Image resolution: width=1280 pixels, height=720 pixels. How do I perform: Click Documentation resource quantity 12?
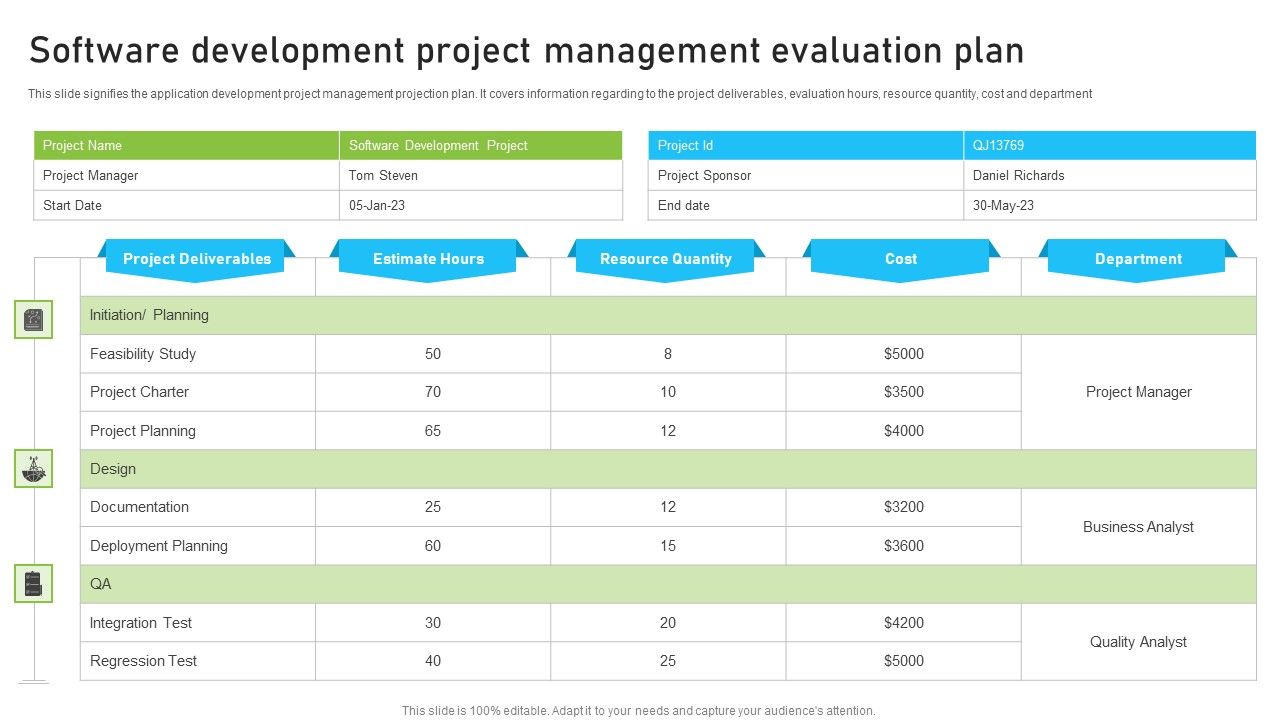[x=668, y=507]
